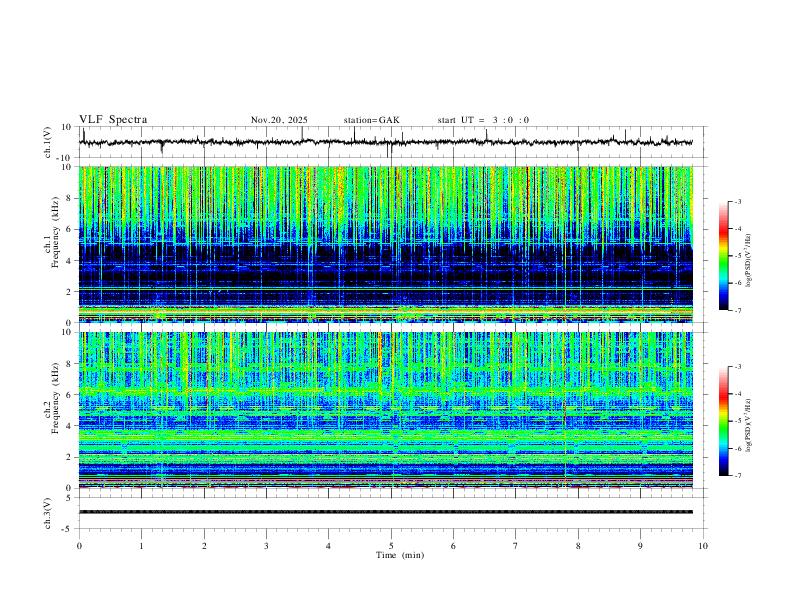Viewport: 792px width, 612px height.
Task: Click the "ch.1(V)" waveform axis label
Action: coord(48,142)
